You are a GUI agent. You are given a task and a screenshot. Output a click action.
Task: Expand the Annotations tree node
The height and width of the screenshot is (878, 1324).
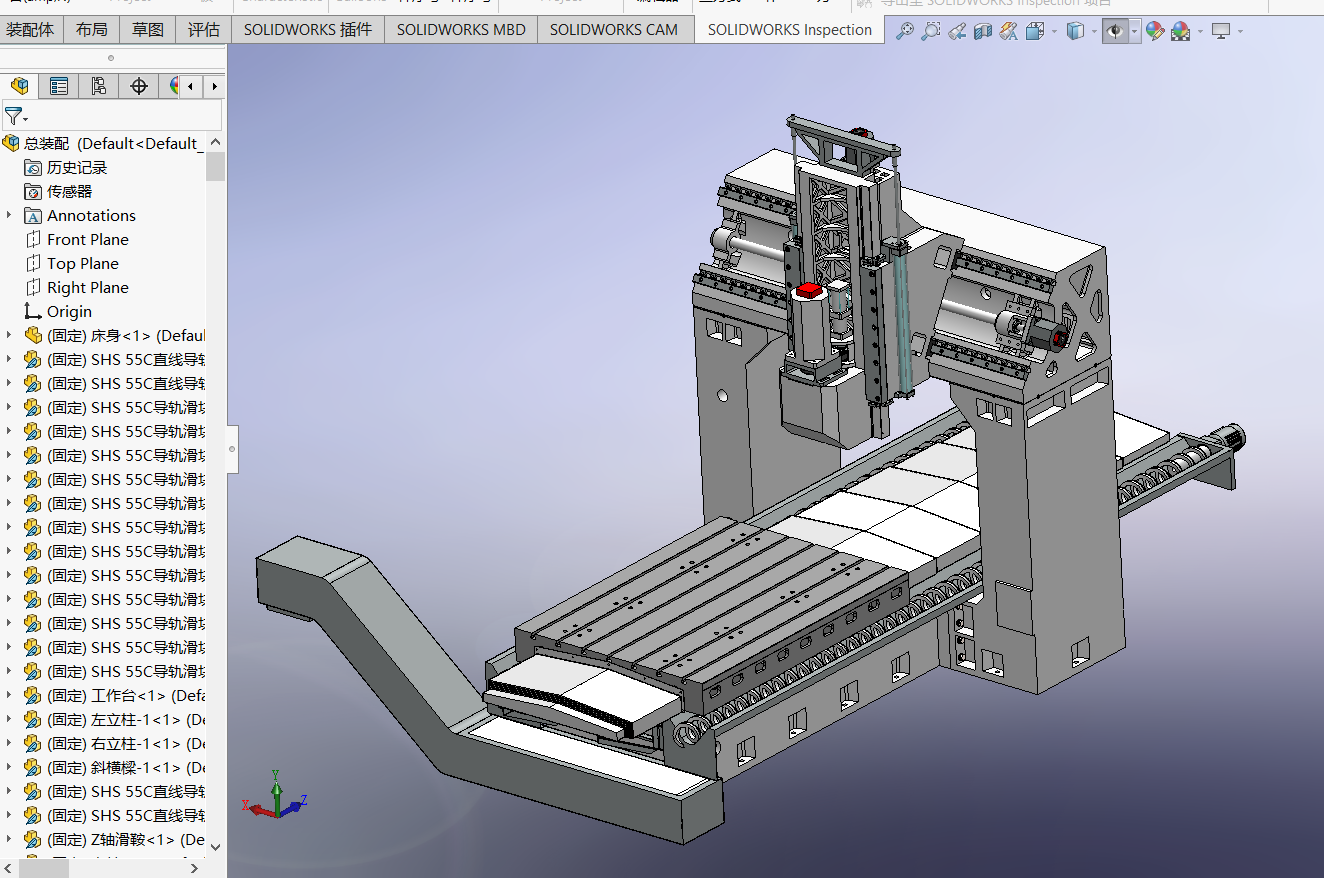click(9, 215)
